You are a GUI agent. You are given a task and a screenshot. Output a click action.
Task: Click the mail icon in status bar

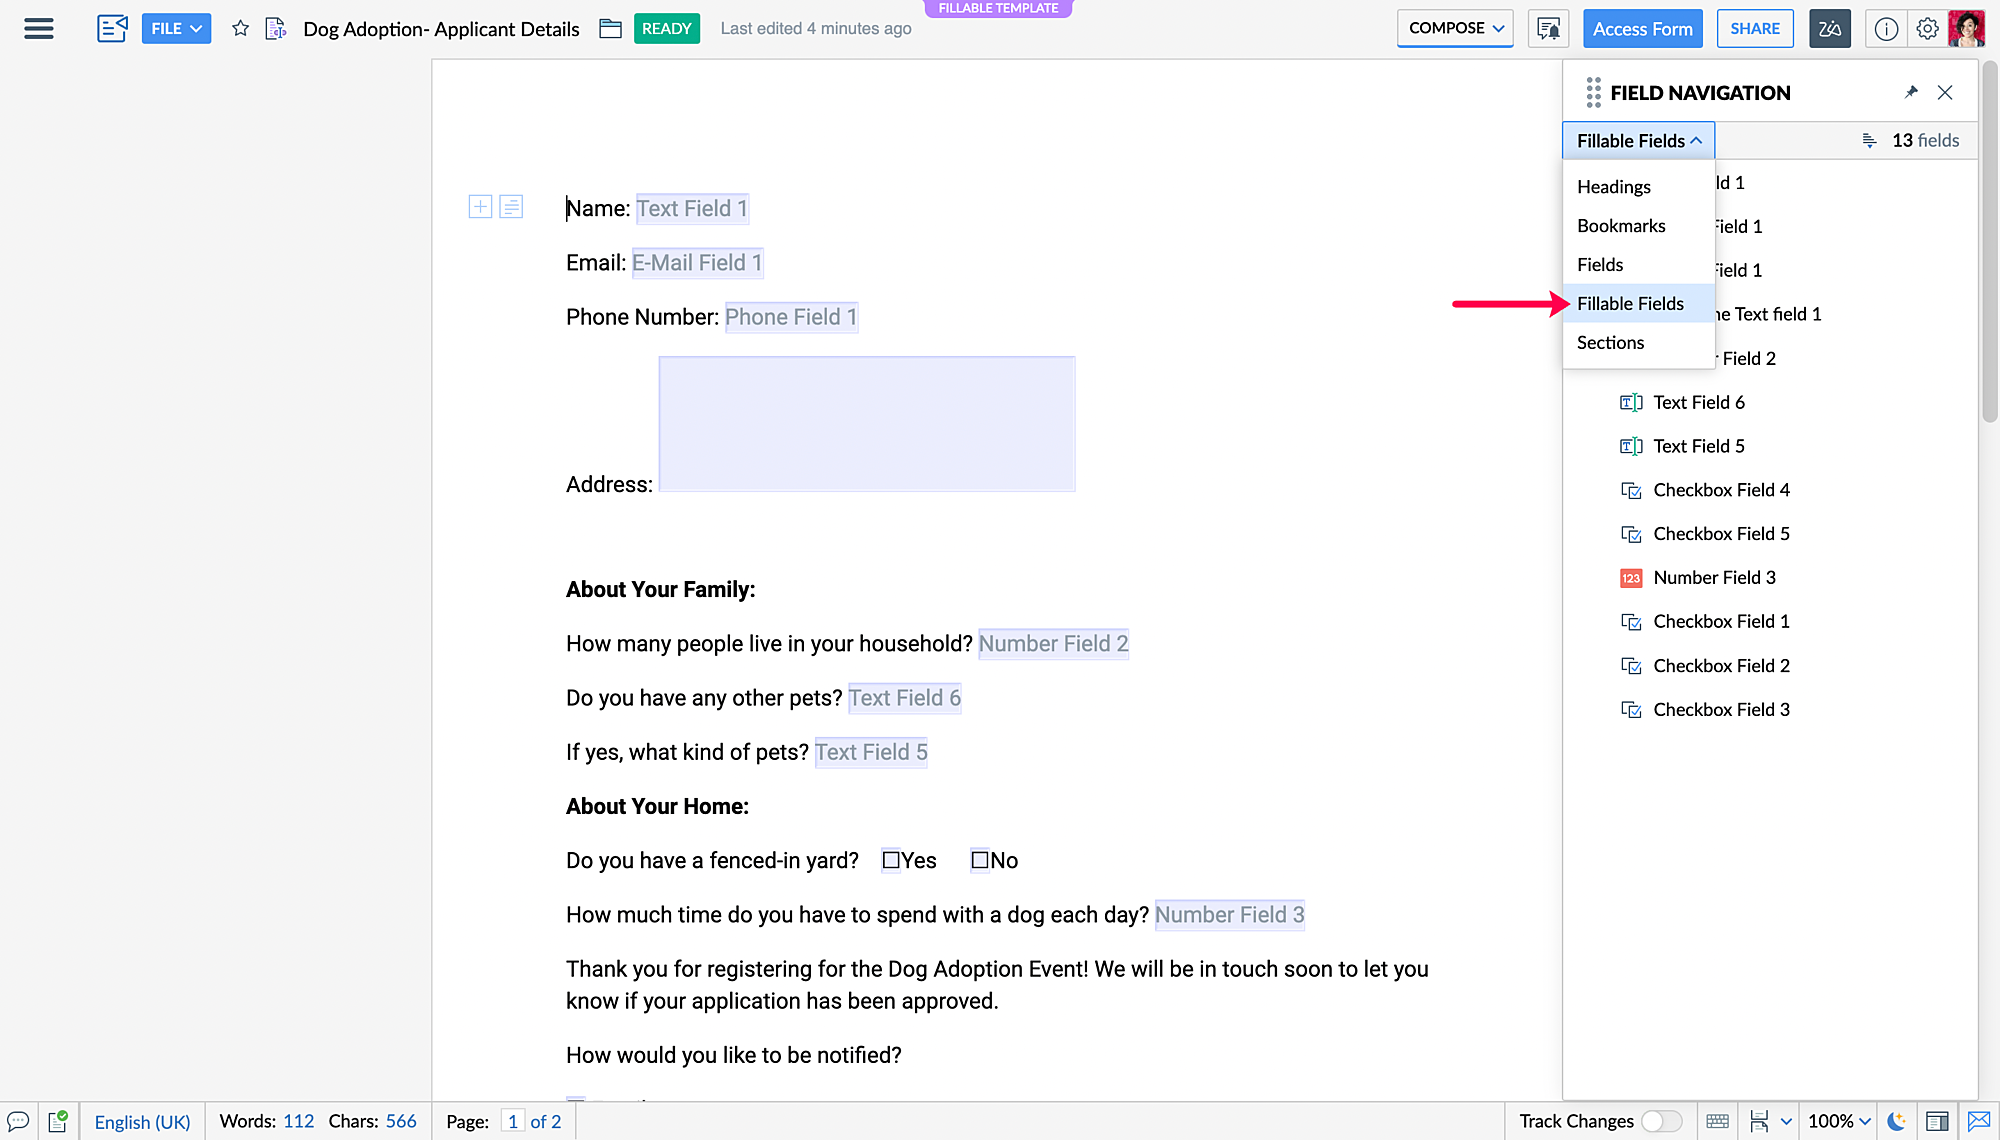[x=1979, y=1121]
